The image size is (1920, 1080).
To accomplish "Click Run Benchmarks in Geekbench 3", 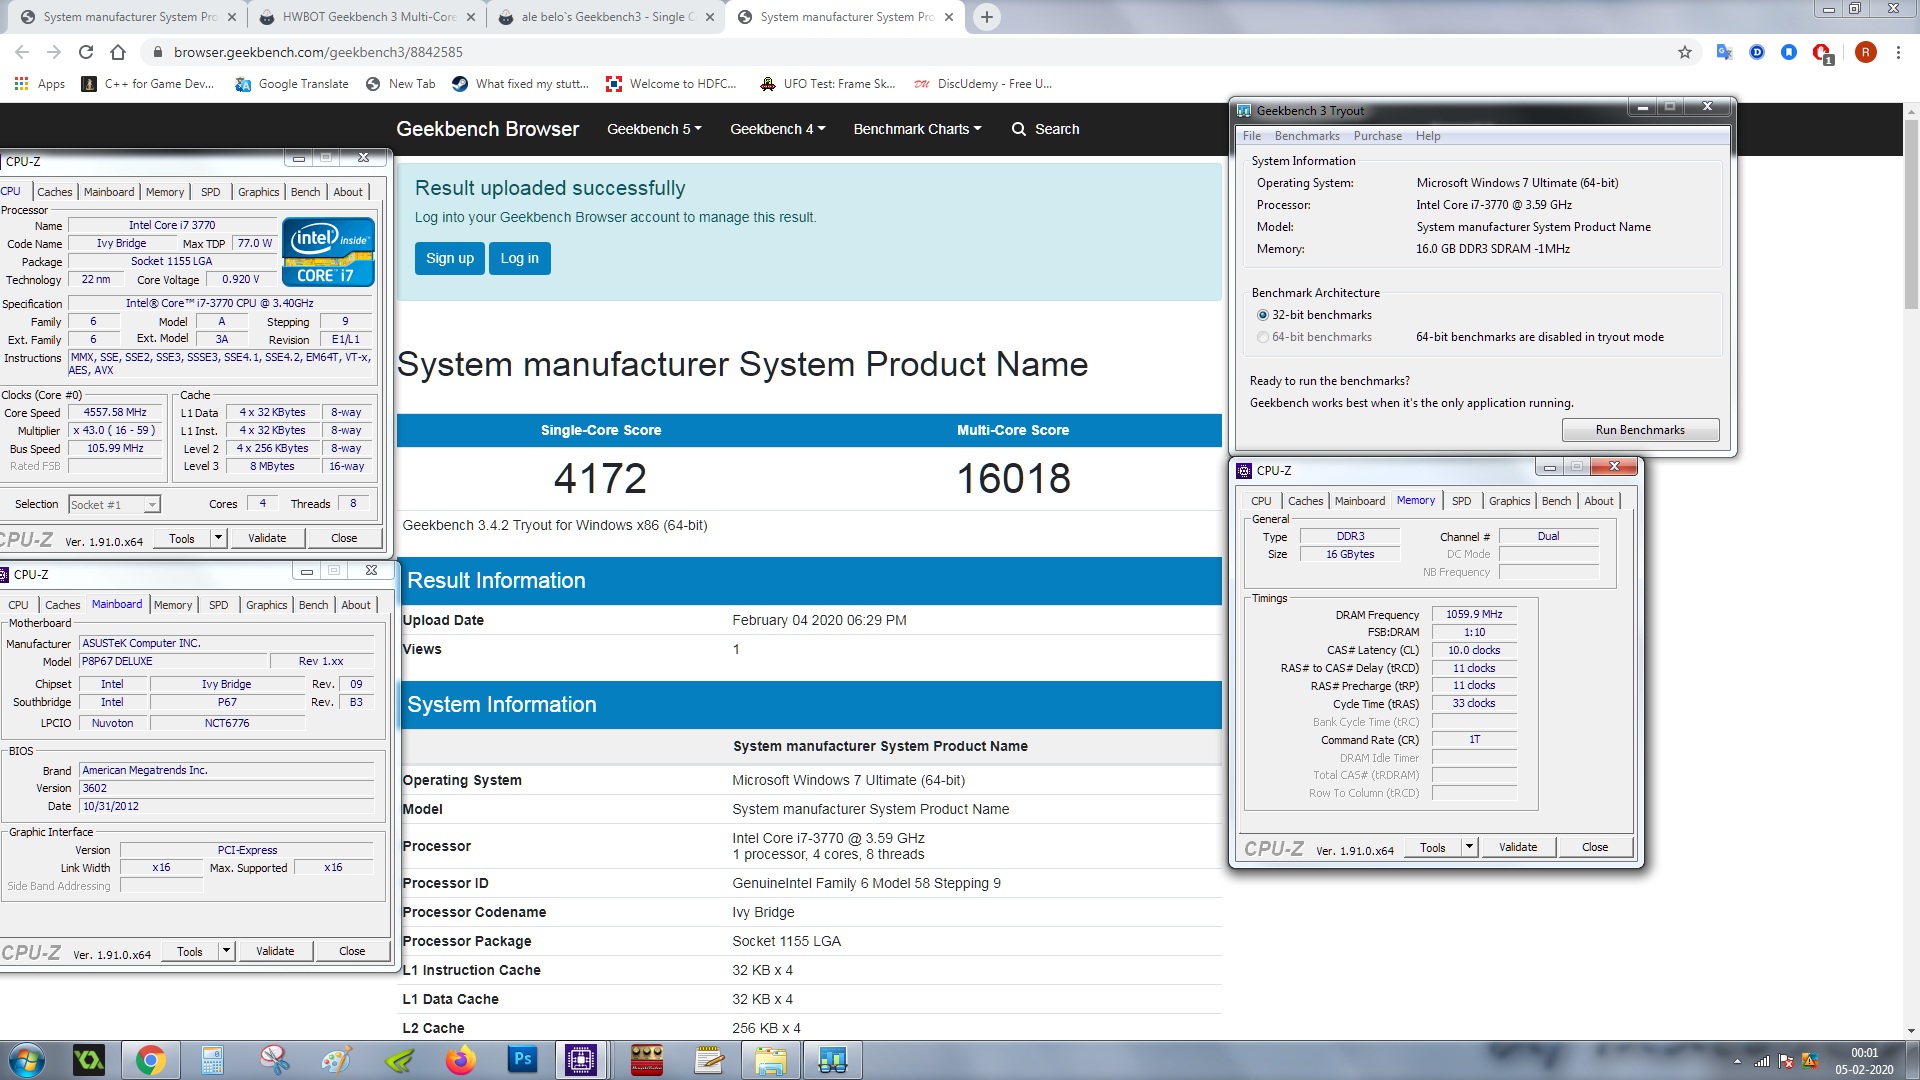I will pyautogui.click(x=1640, y=430).
